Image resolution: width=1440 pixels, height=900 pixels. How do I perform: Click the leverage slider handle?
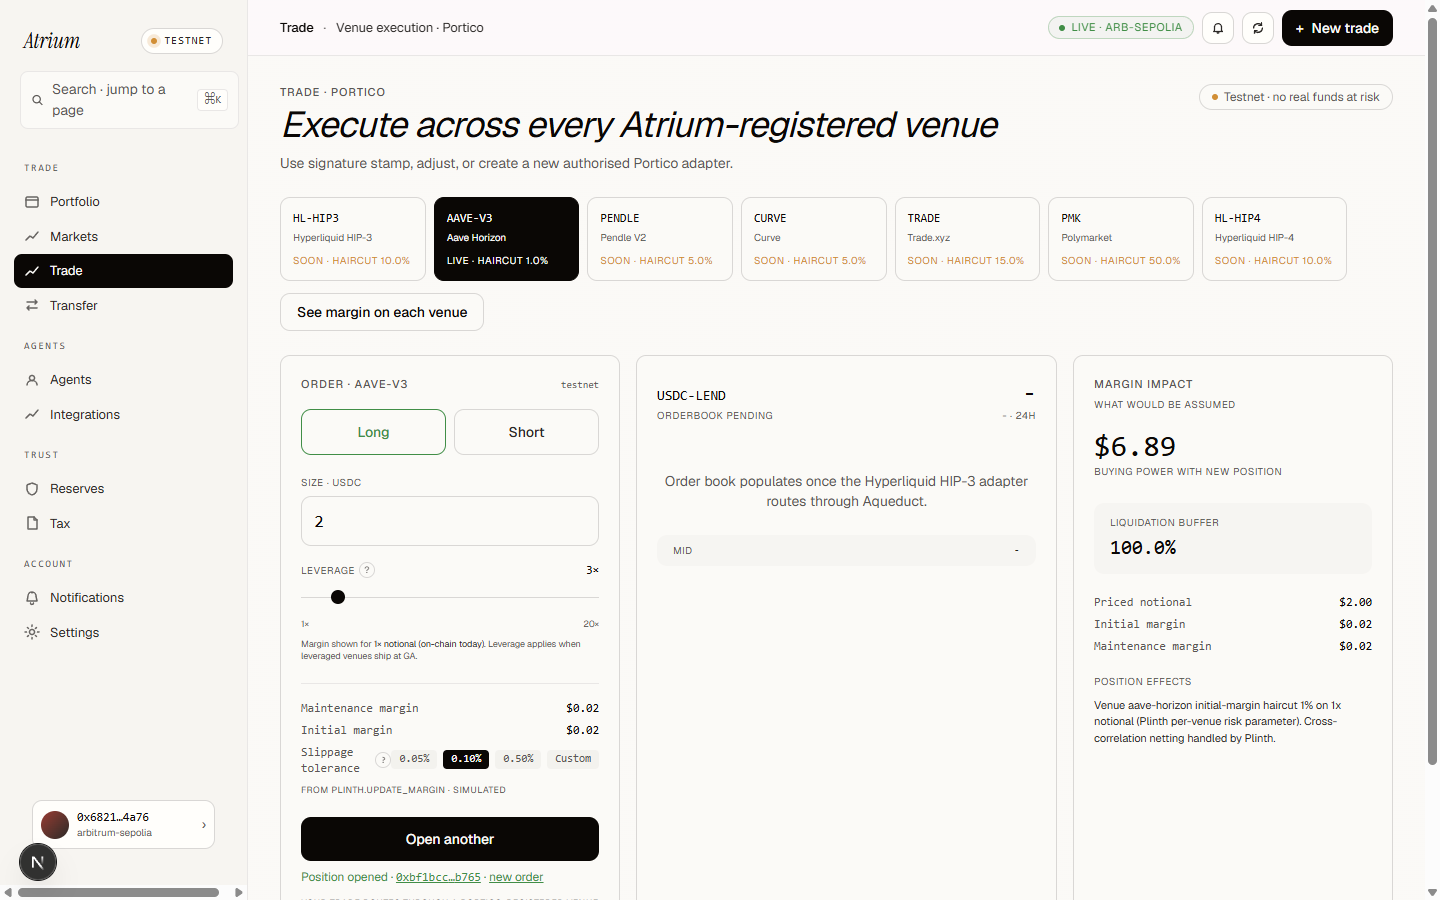(338, 597)
